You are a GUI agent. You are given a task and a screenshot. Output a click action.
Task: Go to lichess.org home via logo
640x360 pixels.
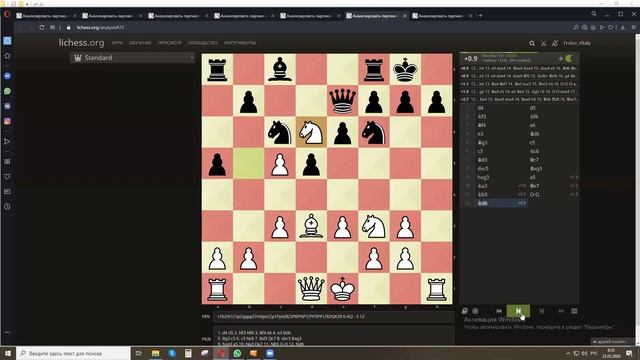coord(81,42)
